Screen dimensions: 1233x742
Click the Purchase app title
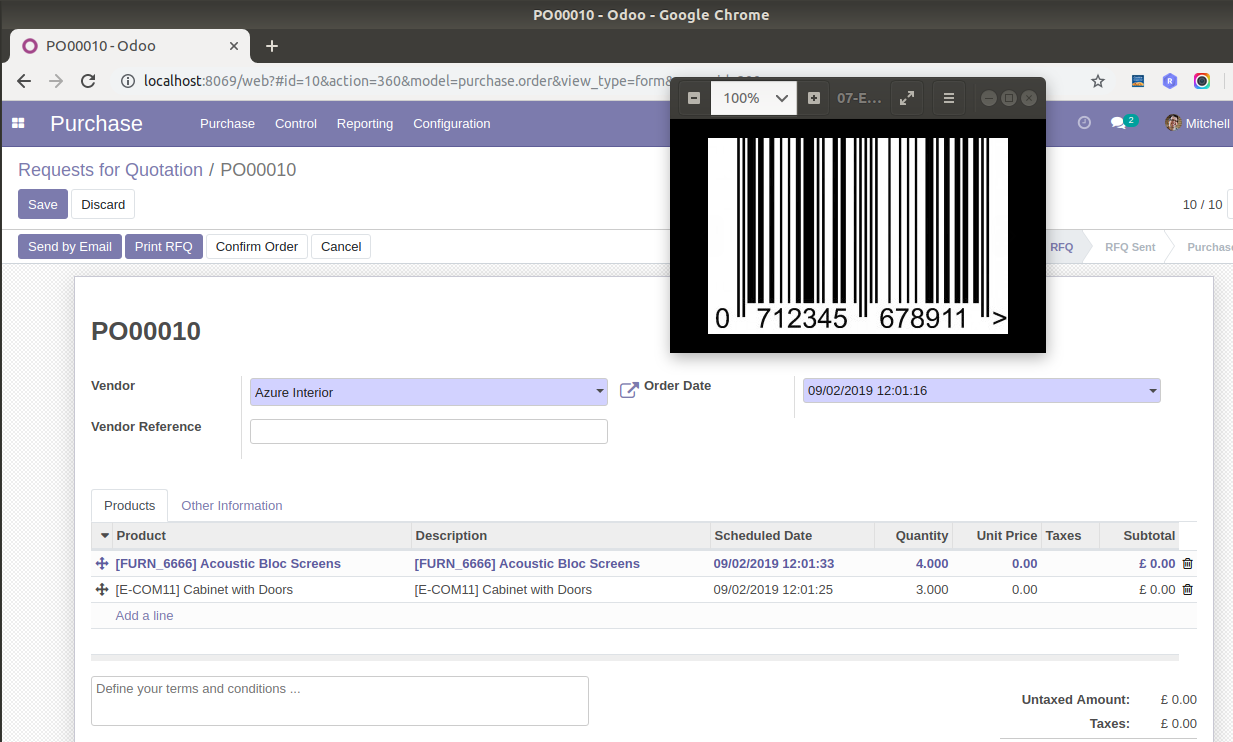click(x=96, y=123)
